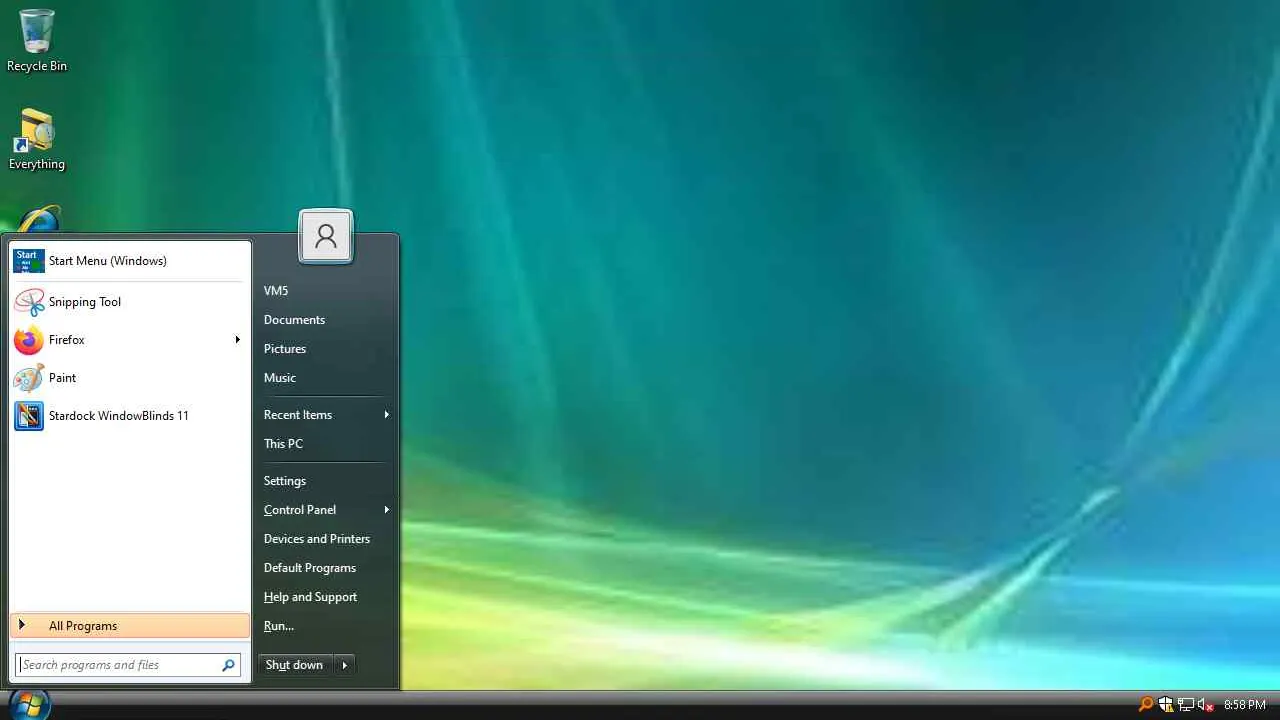Expand the Recent Items submenu
This screenshot has height=720, width=1280.
(325, 415)
